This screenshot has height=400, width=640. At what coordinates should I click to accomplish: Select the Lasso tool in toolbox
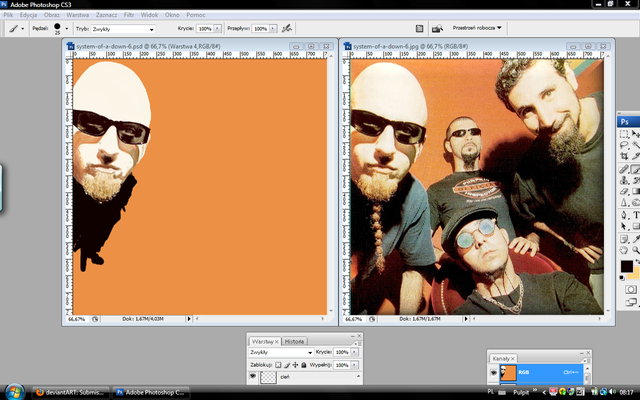click(624, 144)
